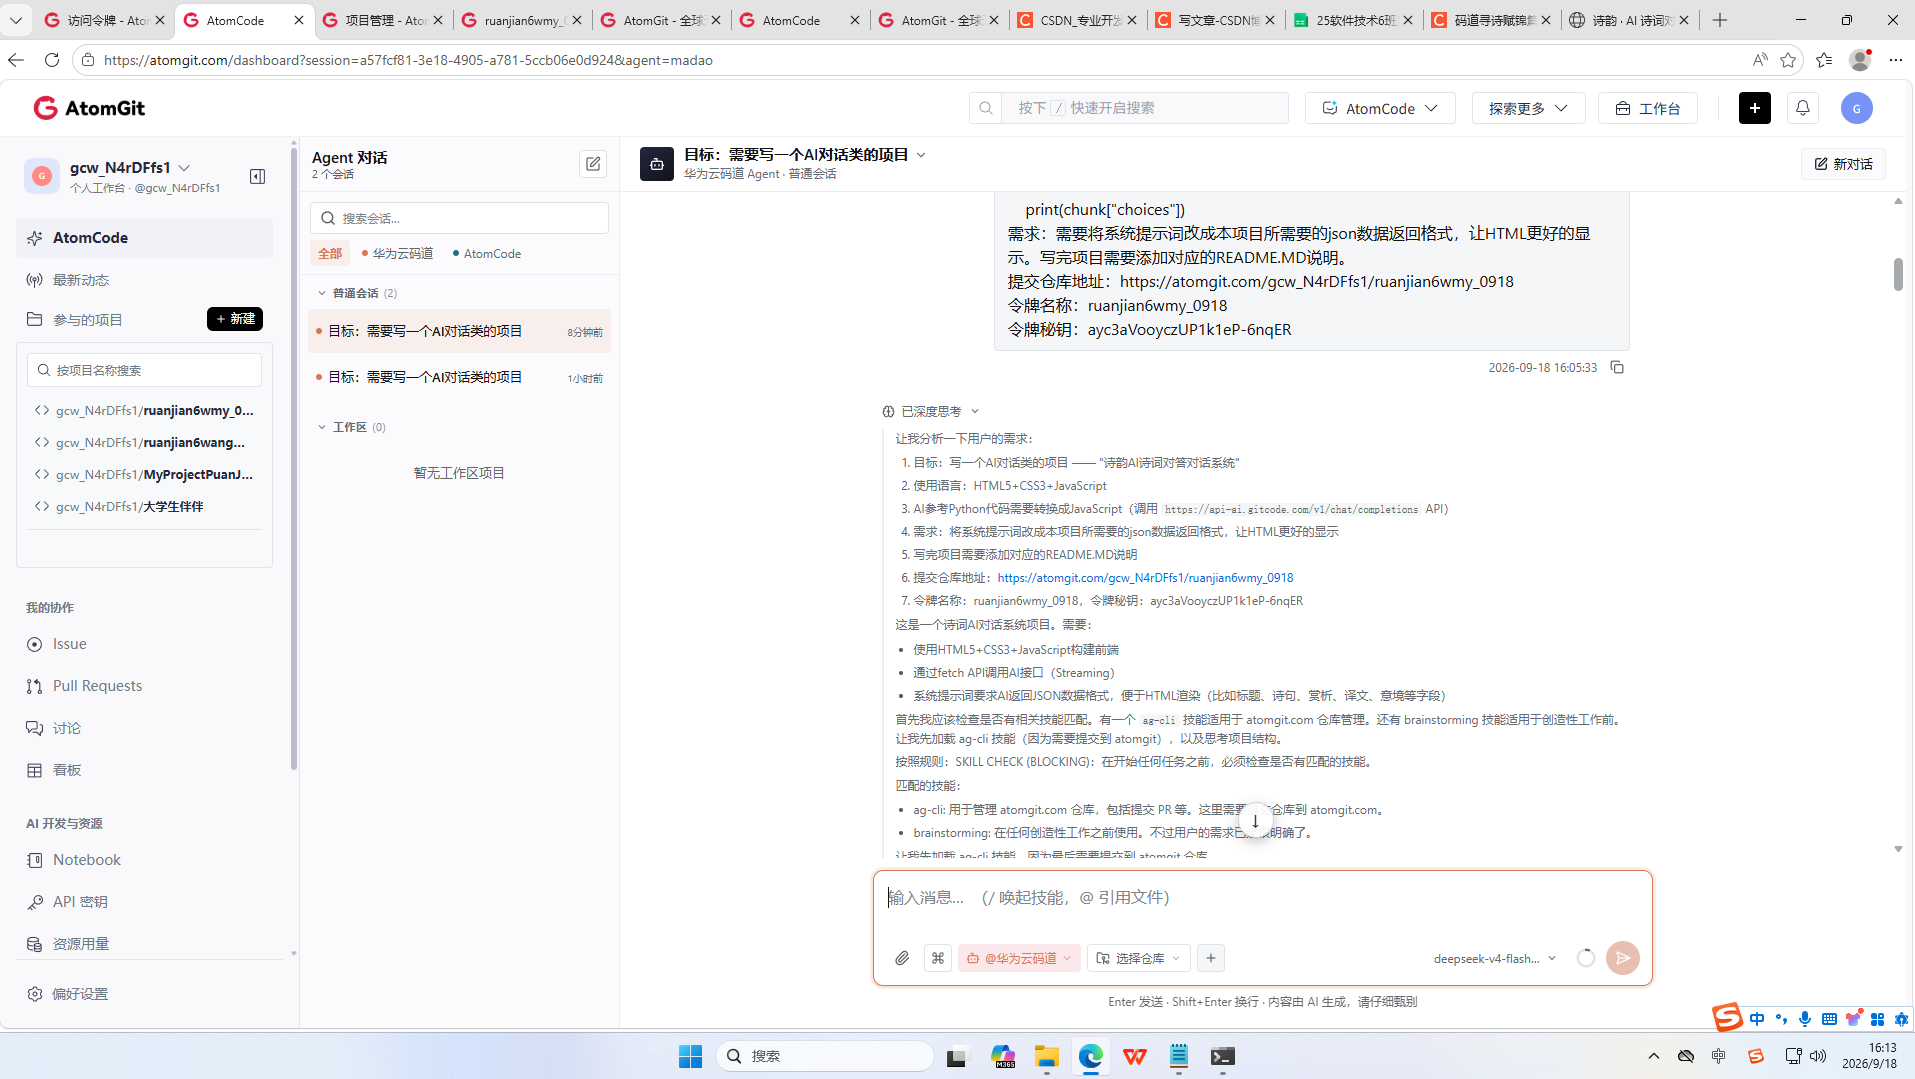Screen dimensions: 1915x1079
Task: Filter conversations by AtomCode tag
Action: pyautogui.click(x=487, y=253)
